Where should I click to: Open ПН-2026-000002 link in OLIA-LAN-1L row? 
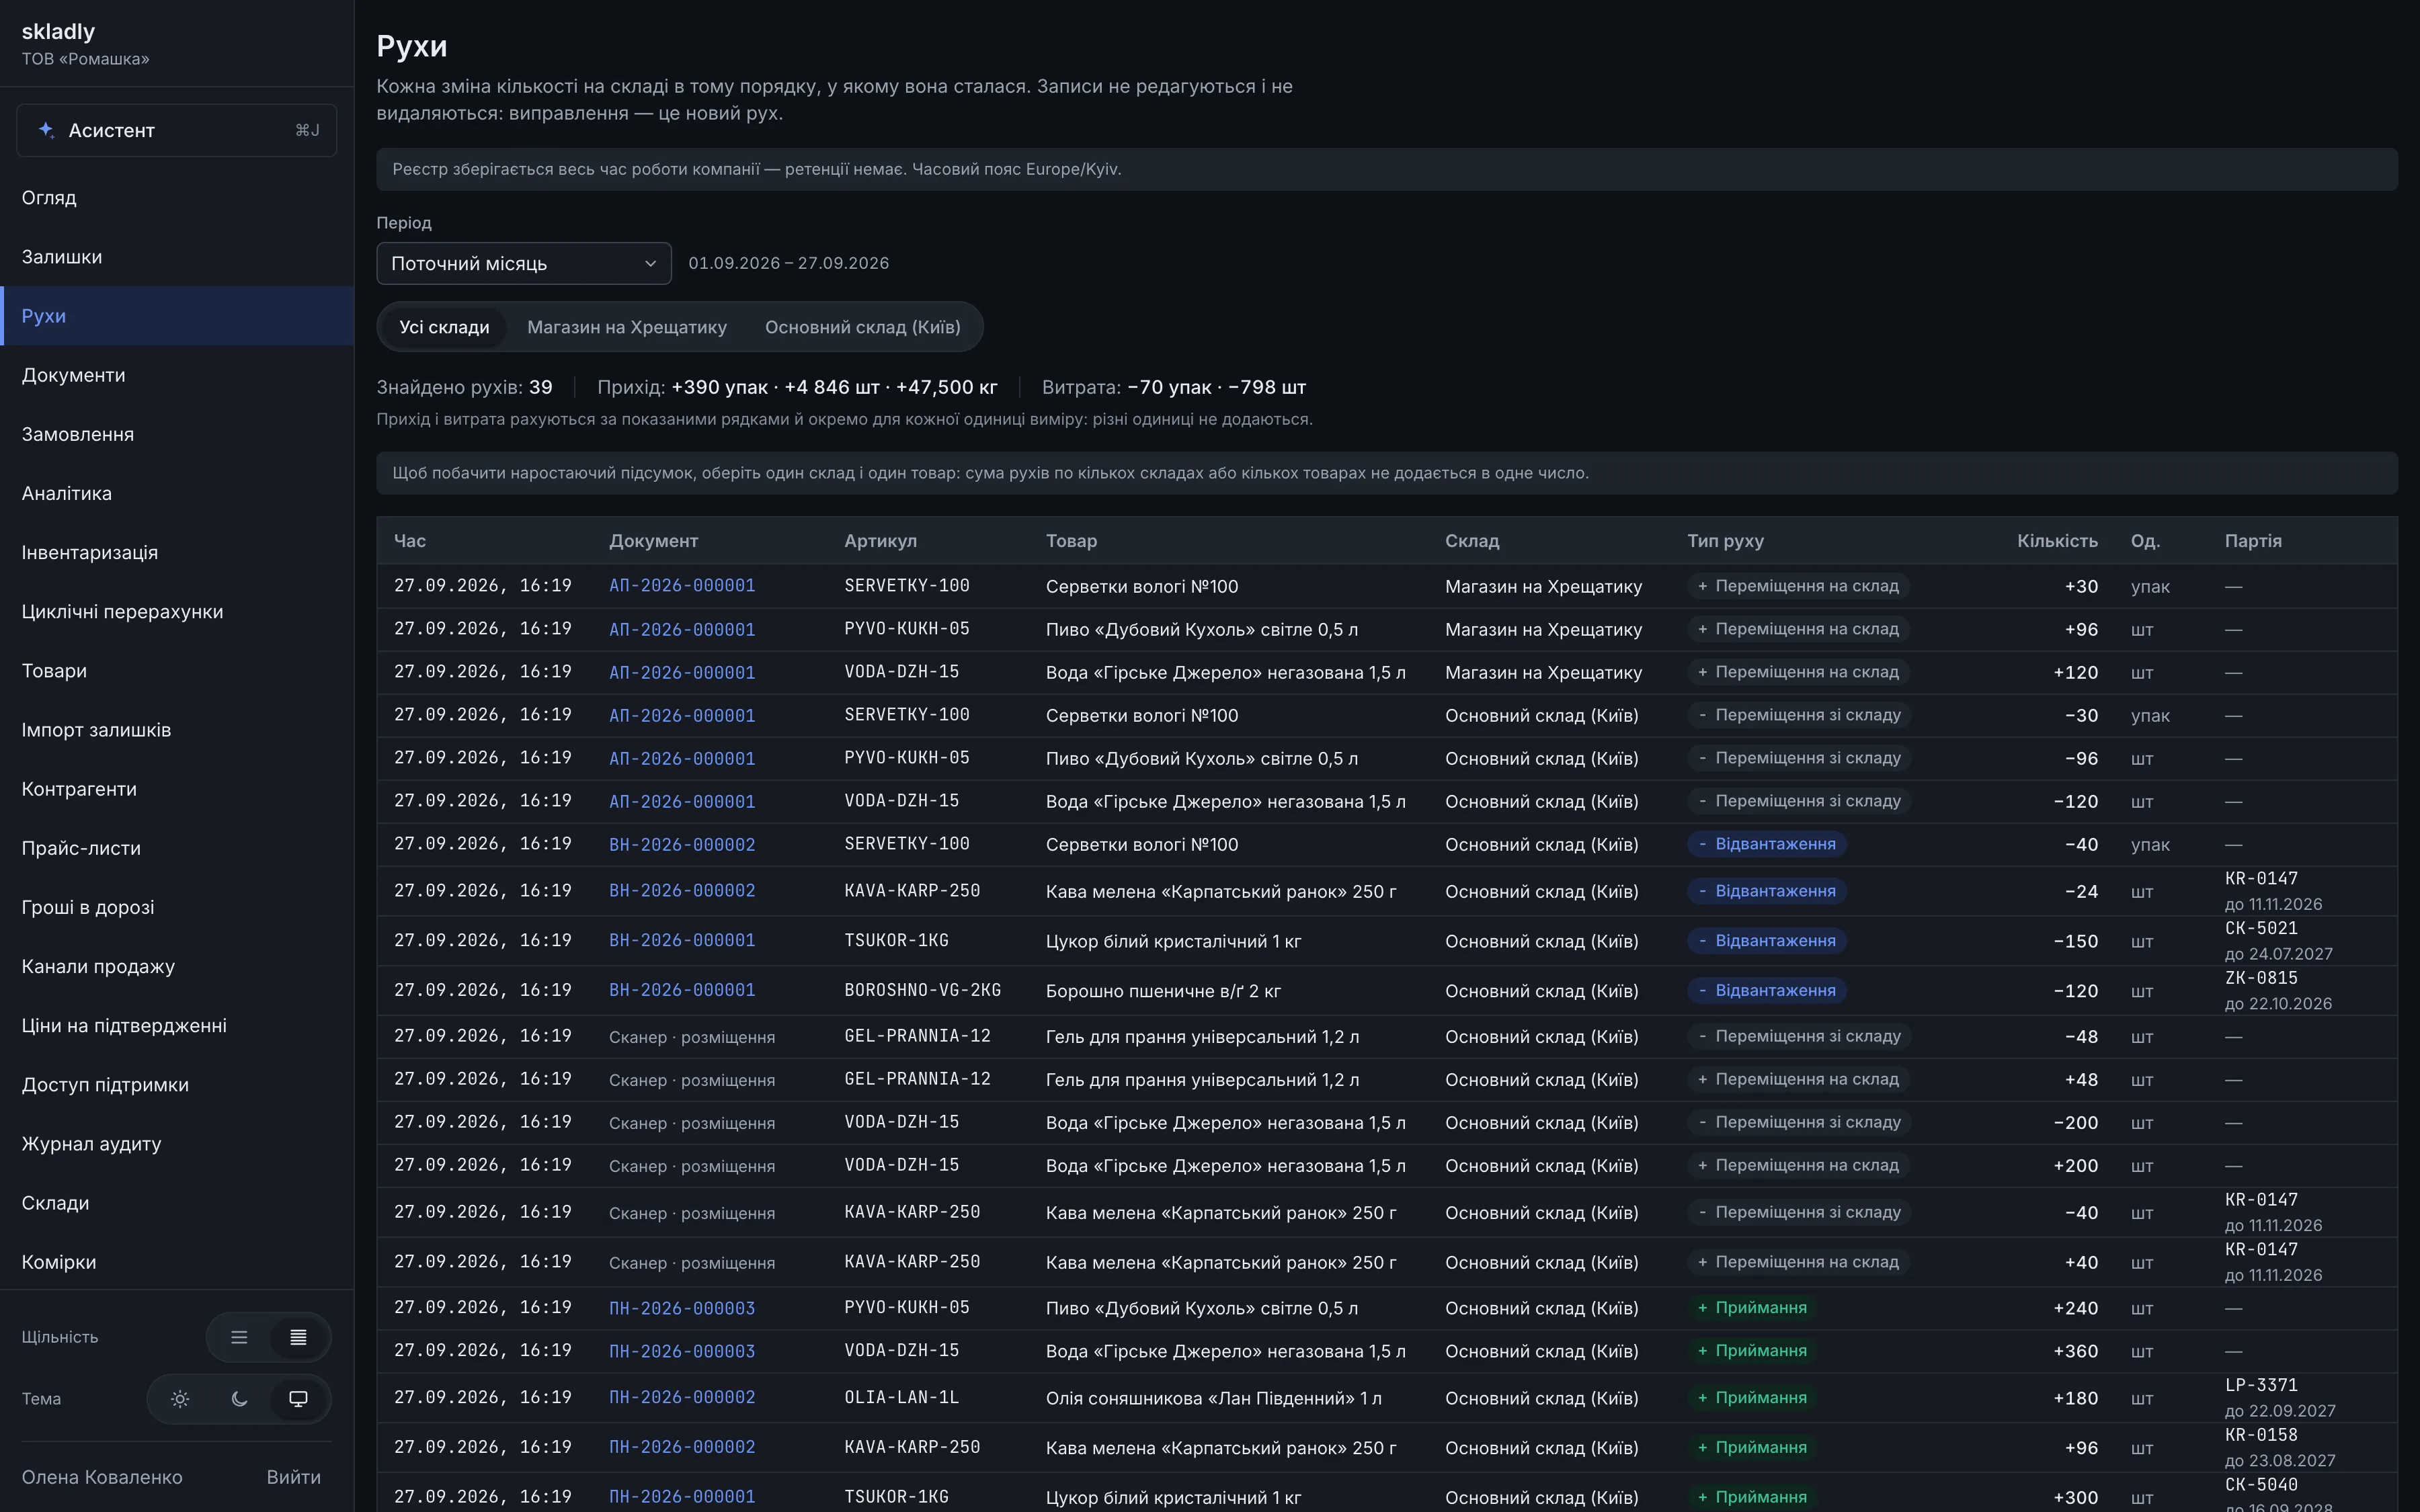(682, 1398)
